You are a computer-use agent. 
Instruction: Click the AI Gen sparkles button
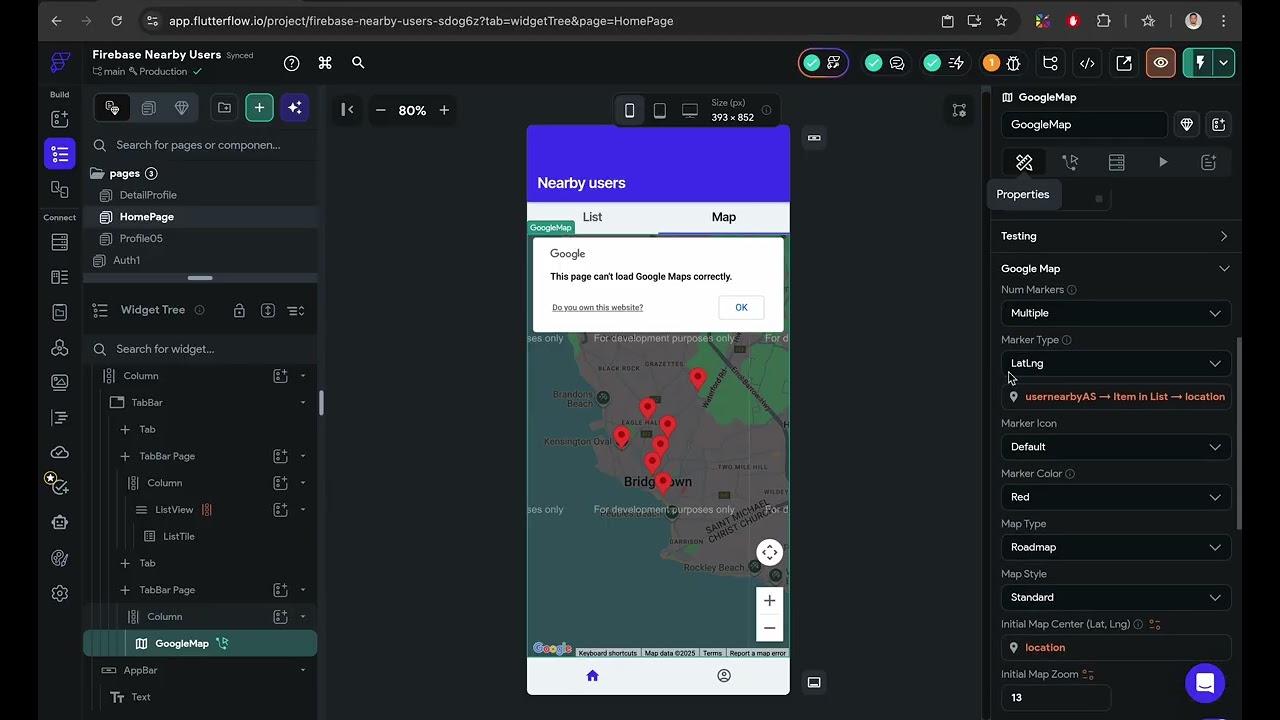[294, 108]
